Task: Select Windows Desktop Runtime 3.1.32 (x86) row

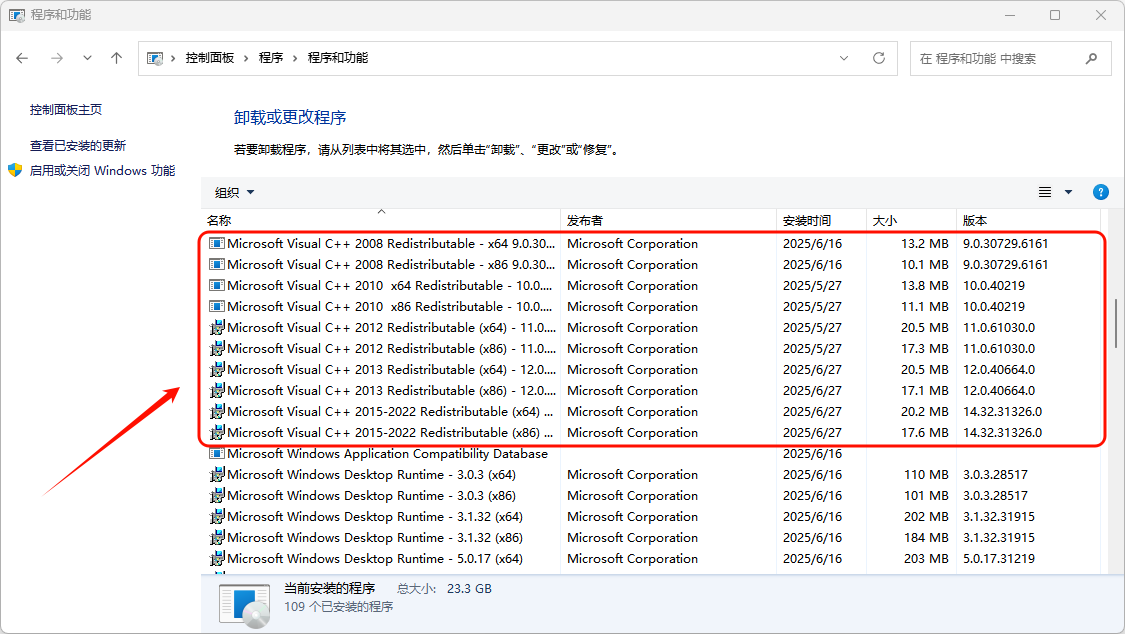Action: pos(653,538)
